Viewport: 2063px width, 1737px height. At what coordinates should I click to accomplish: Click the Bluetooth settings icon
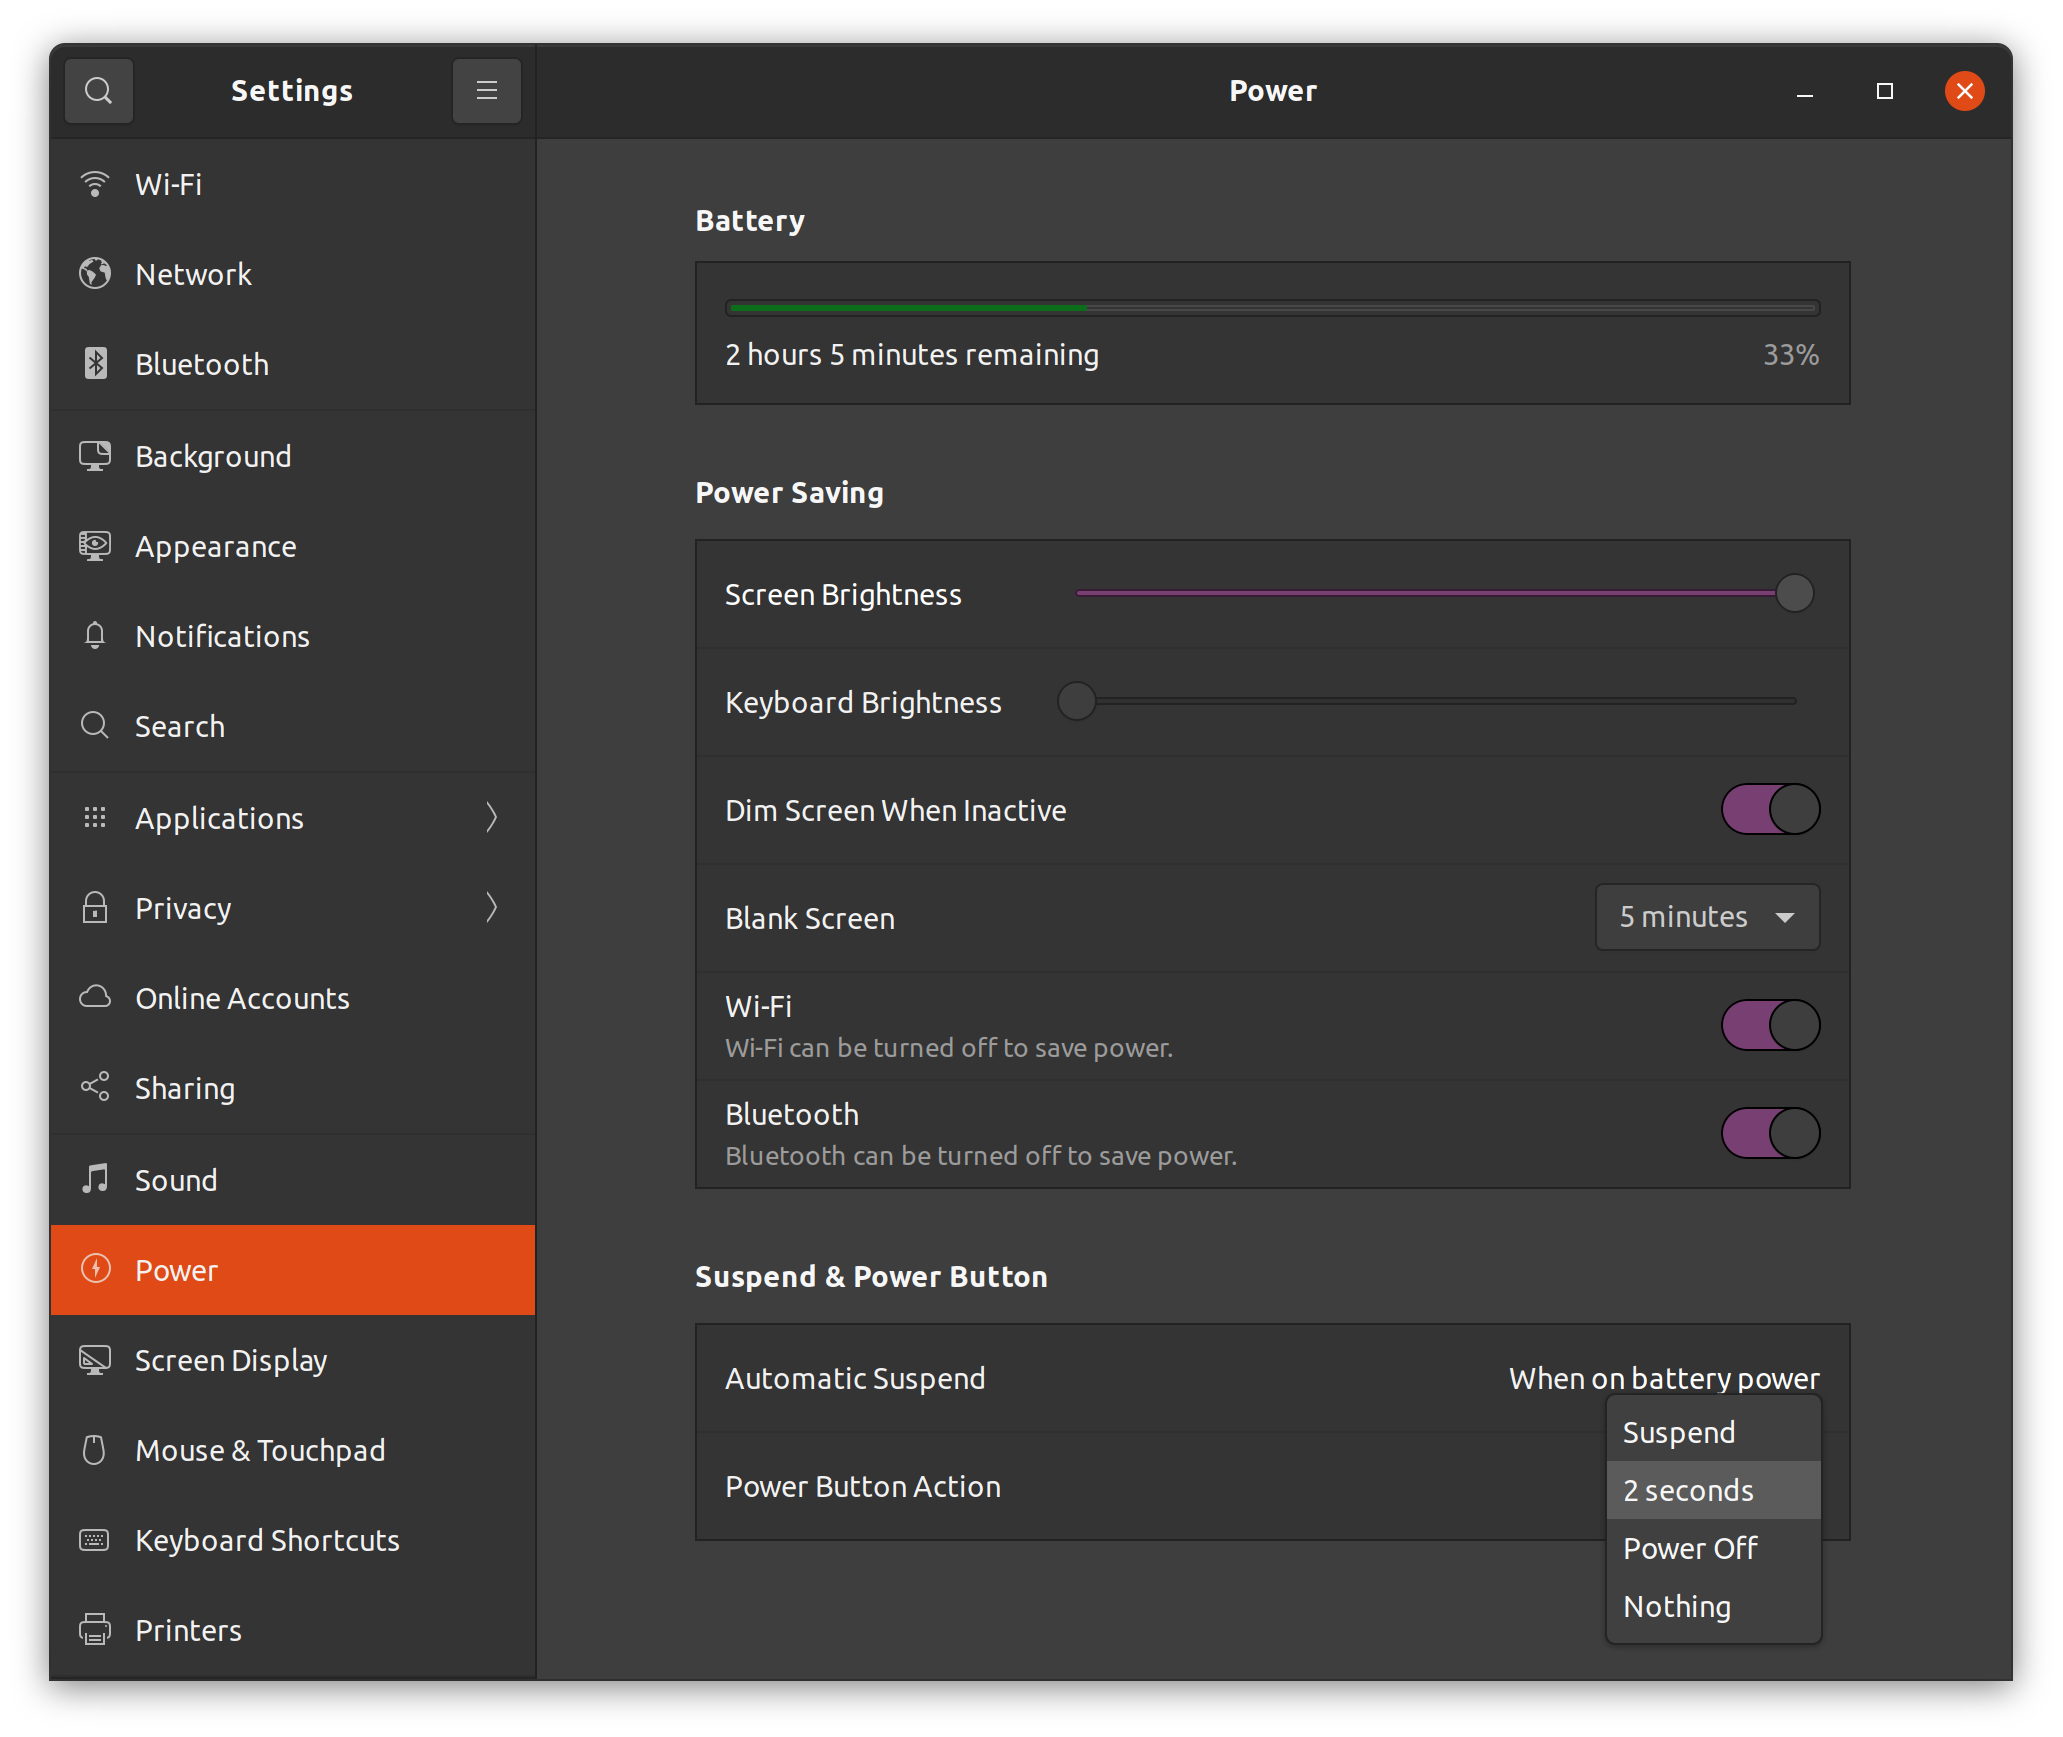[95, 364]
